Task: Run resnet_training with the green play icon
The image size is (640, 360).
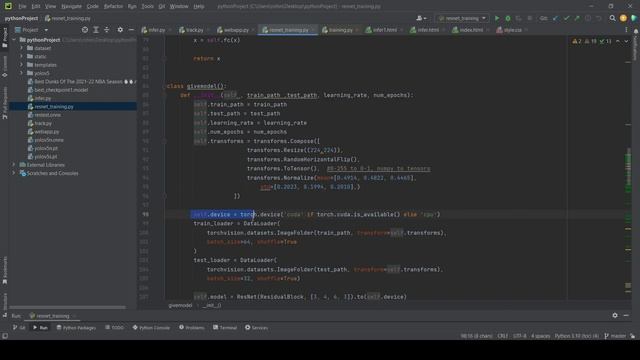Action: click(x=497, y=18)
